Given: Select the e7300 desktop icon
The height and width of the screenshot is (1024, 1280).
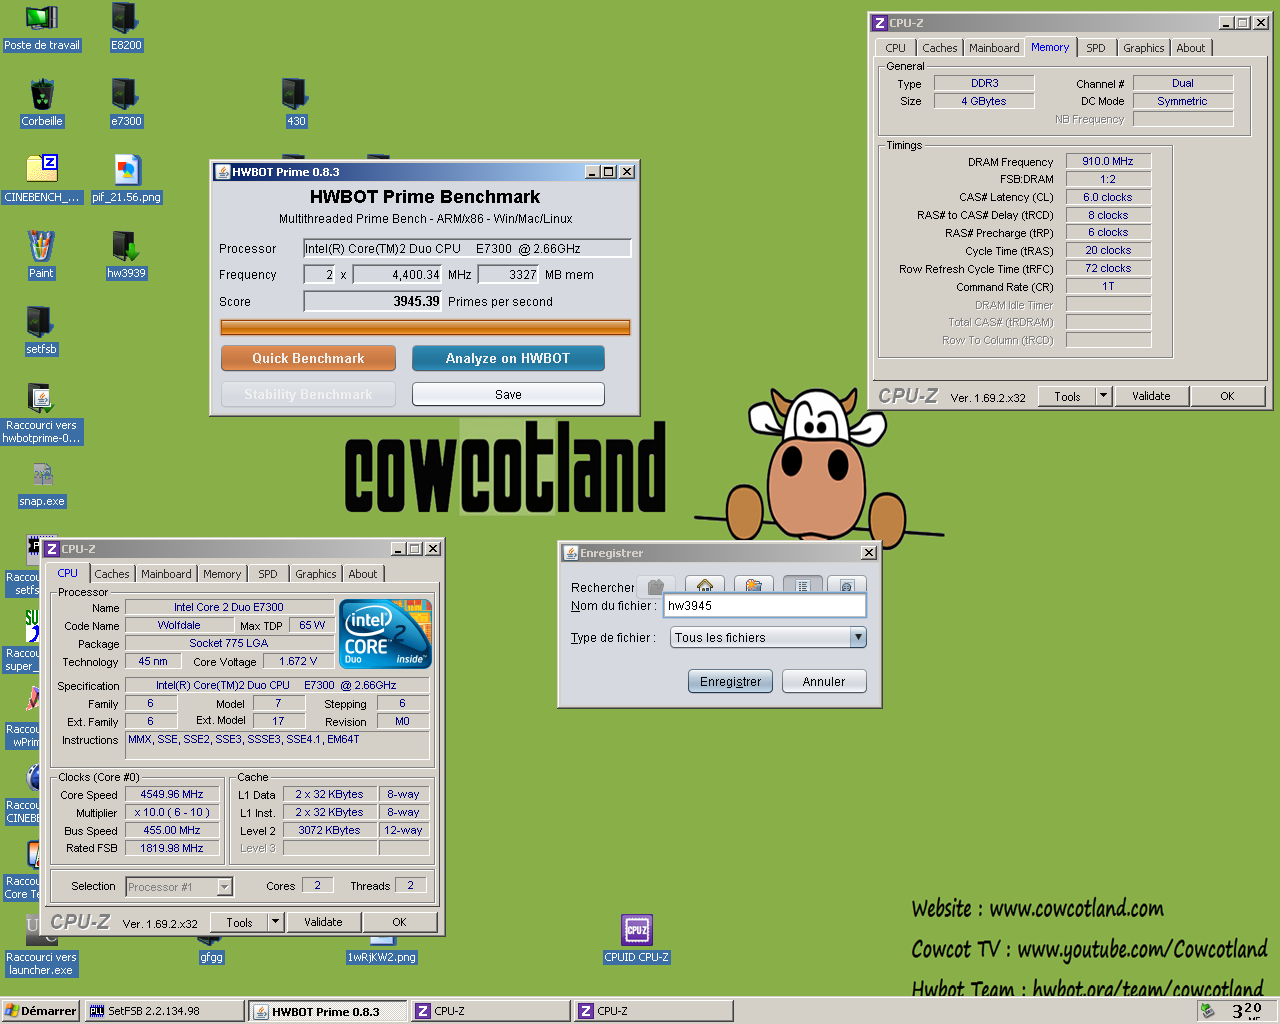Looking at the screenshot, I should [126, 104].
